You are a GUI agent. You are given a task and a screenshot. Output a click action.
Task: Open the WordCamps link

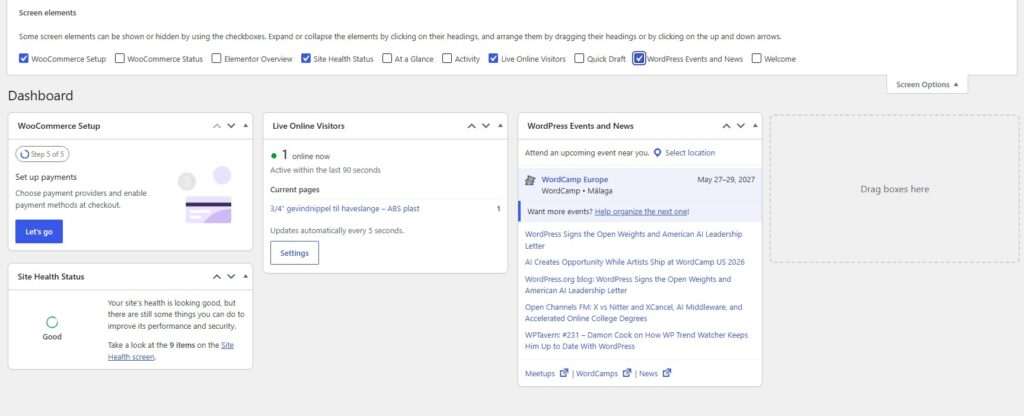pyautogui.click(x=597, y=374)
